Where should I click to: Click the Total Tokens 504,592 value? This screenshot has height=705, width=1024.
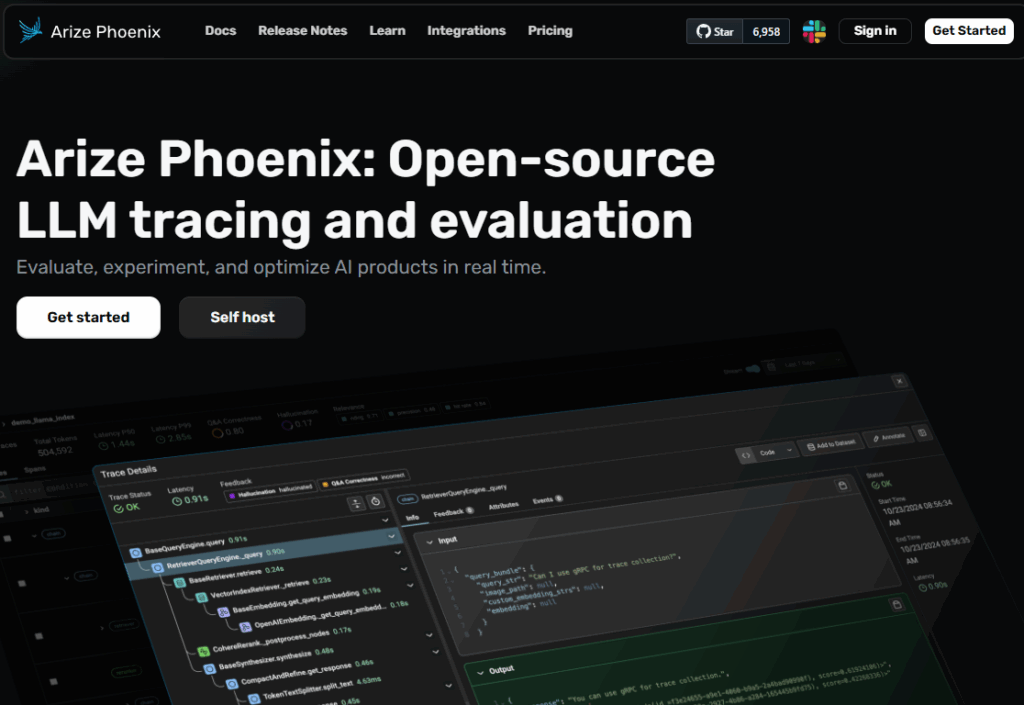[x=55, y=452]
